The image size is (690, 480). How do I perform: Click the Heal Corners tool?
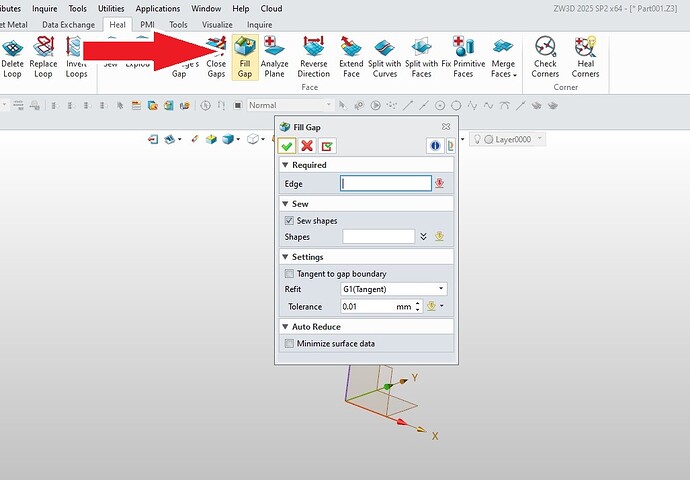pyautogui.click(x=585, y=56)
